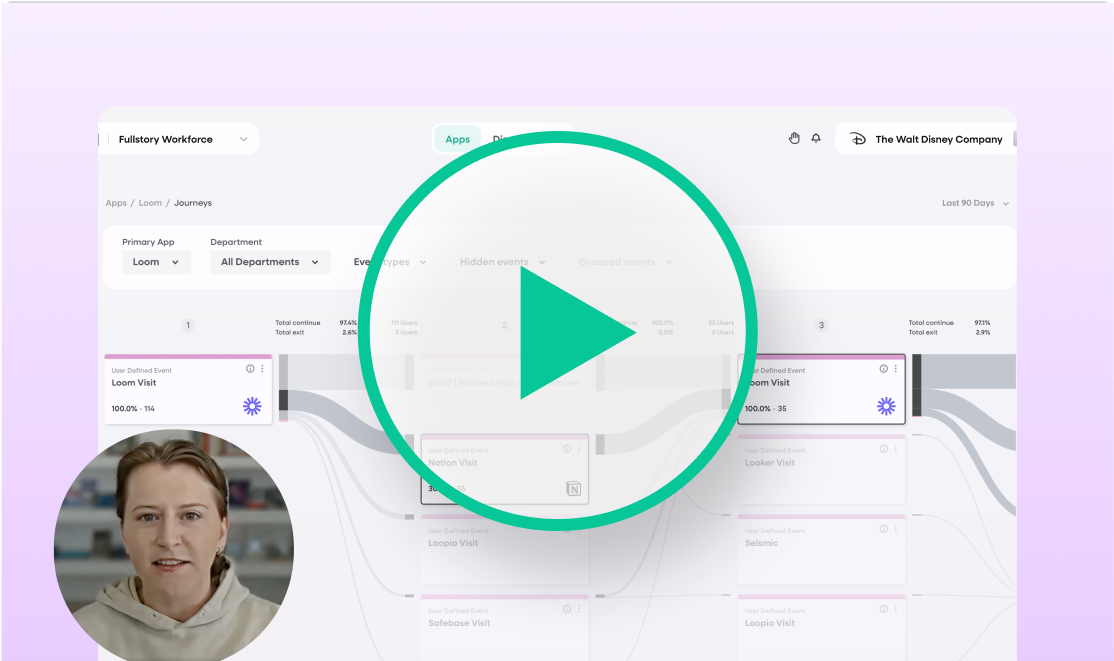Navigate to Apps via the breadcrumb

(x=116, y=202)
